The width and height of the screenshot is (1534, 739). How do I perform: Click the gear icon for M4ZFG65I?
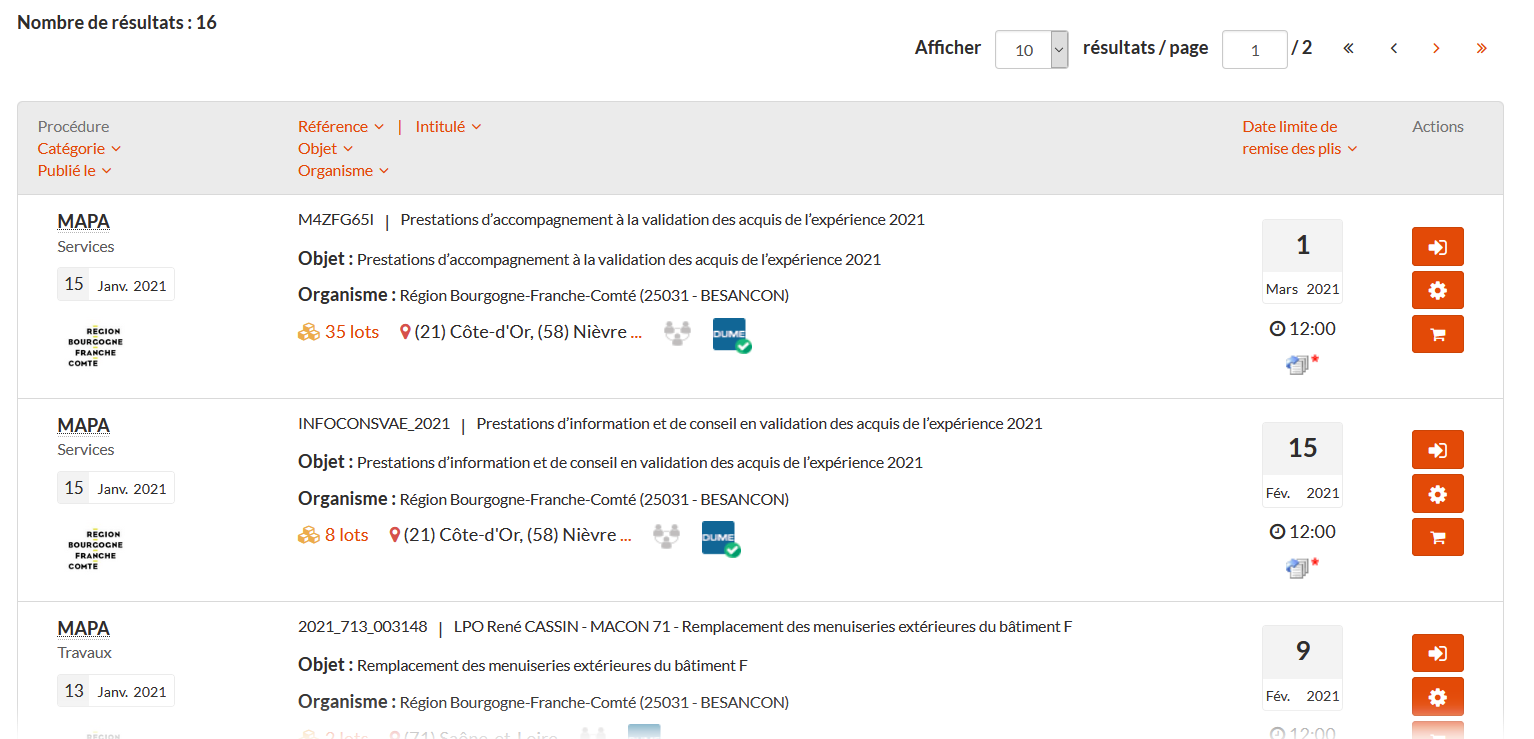[1437, 290]
